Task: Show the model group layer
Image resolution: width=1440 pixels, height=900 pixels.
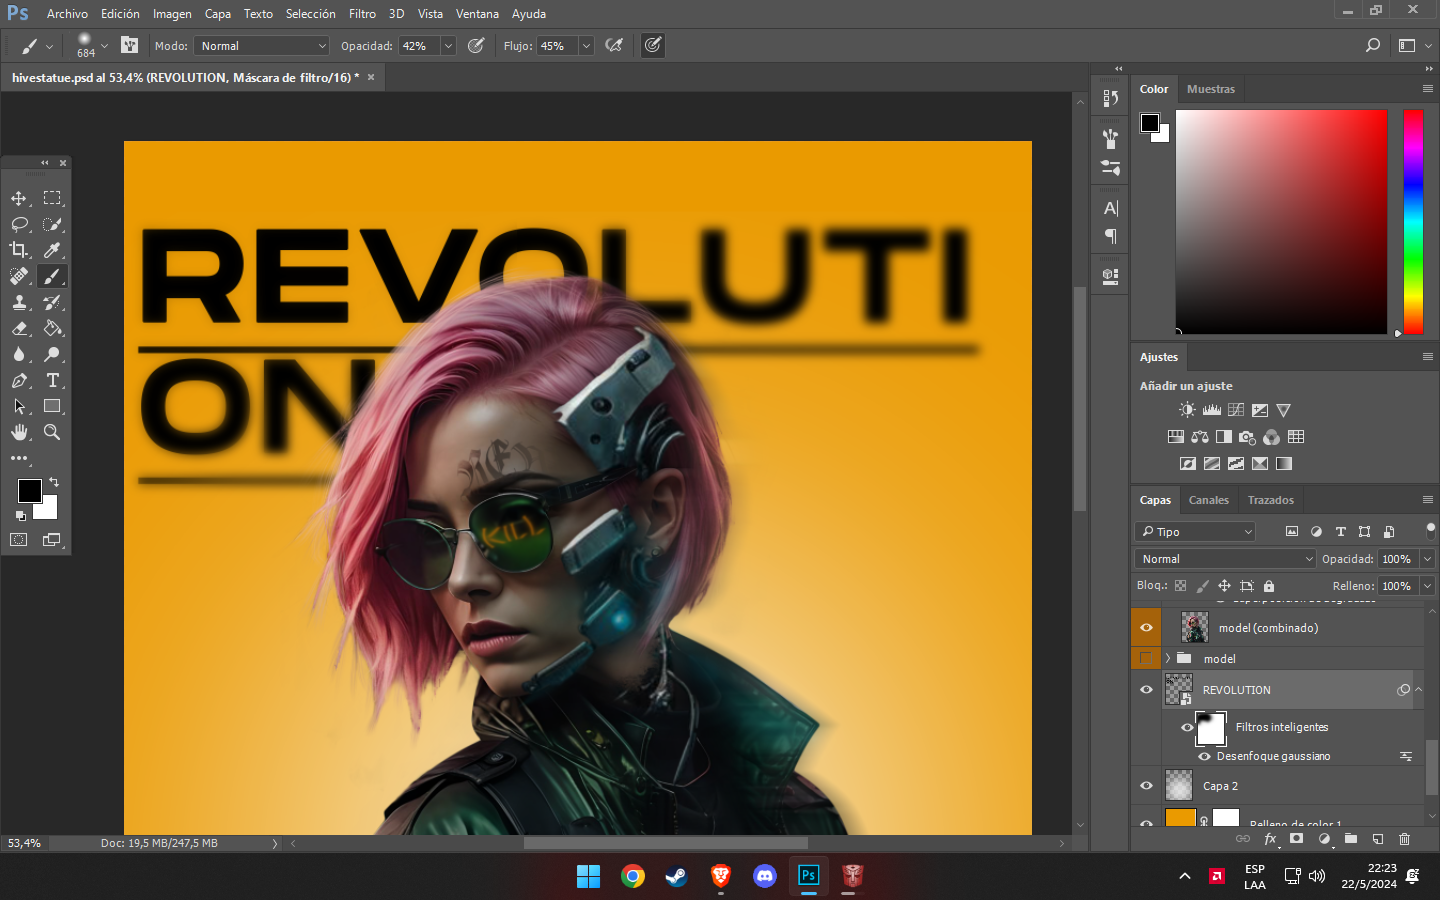Action: [1146, 658]
